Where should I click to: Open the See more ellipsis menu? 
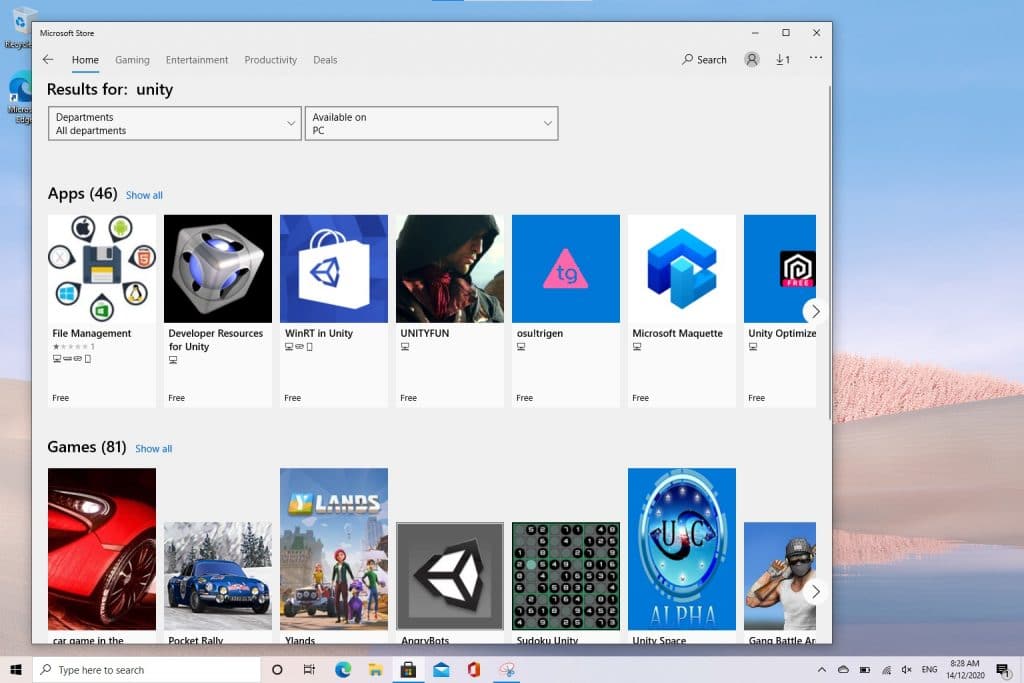815,59
